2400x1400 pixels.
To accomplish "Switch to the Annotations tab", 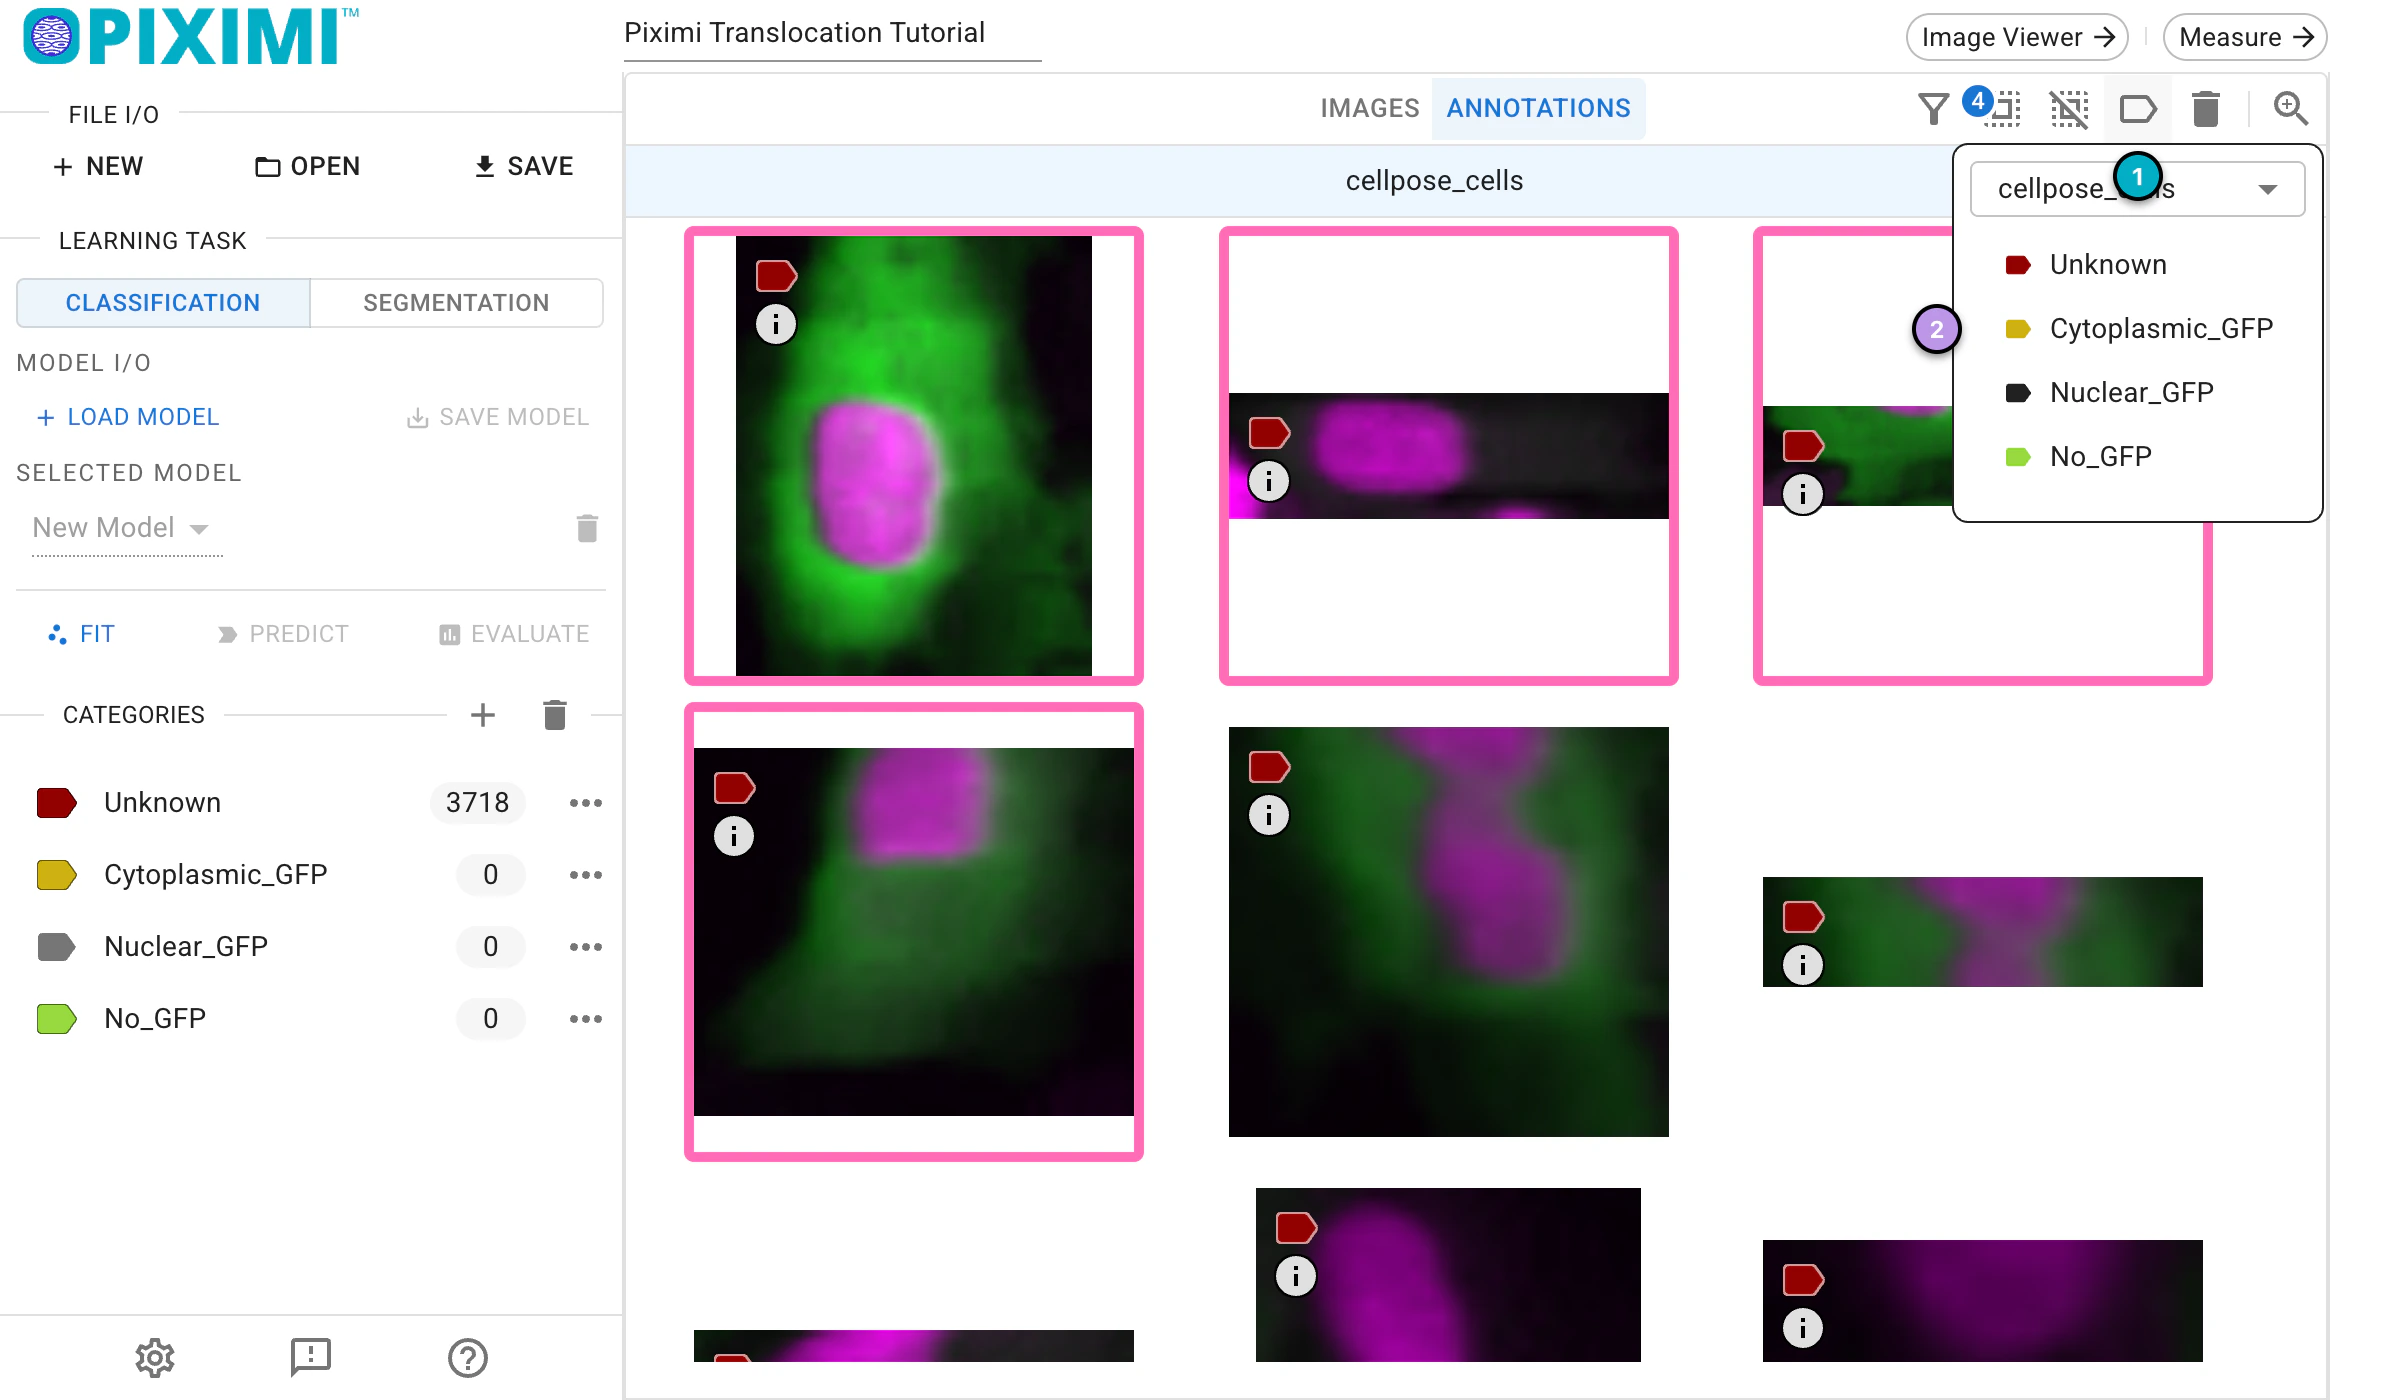I will point(1538,108).
